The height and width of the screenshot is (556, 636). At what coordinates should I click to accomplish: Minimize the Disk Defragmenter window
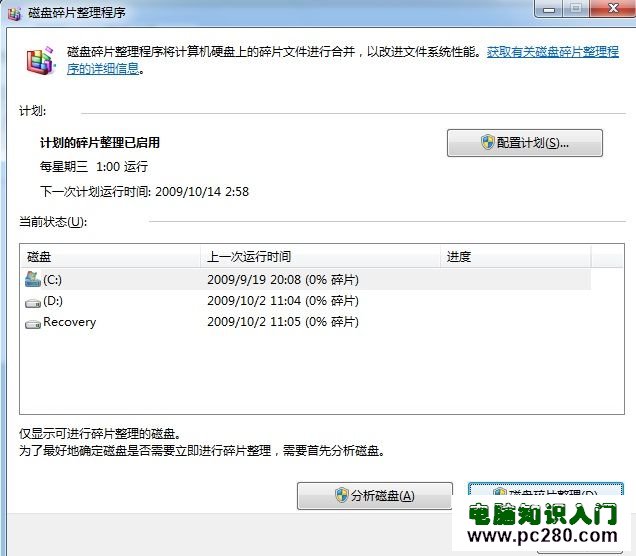click(x=548, y=8)
